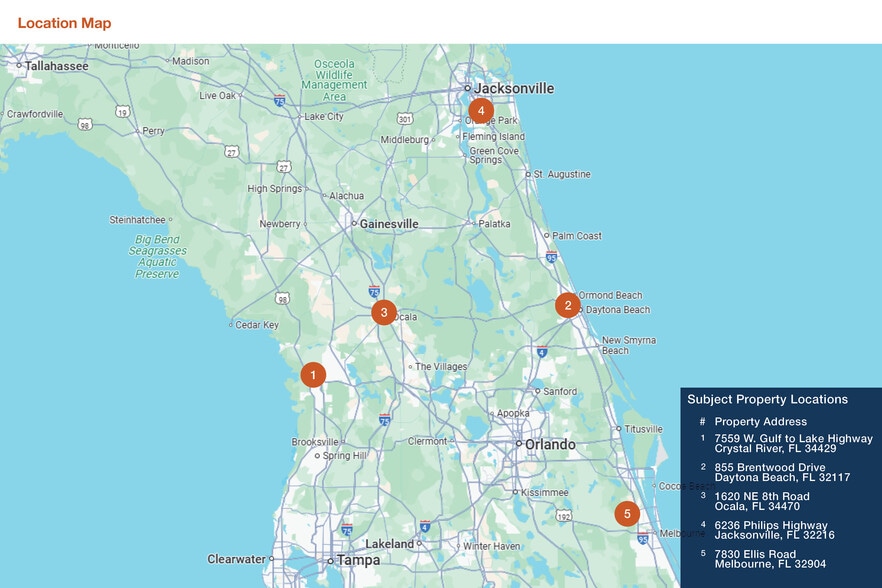Click the US 301 shield near Middleburg
The image size is (882, 588).
405,118
